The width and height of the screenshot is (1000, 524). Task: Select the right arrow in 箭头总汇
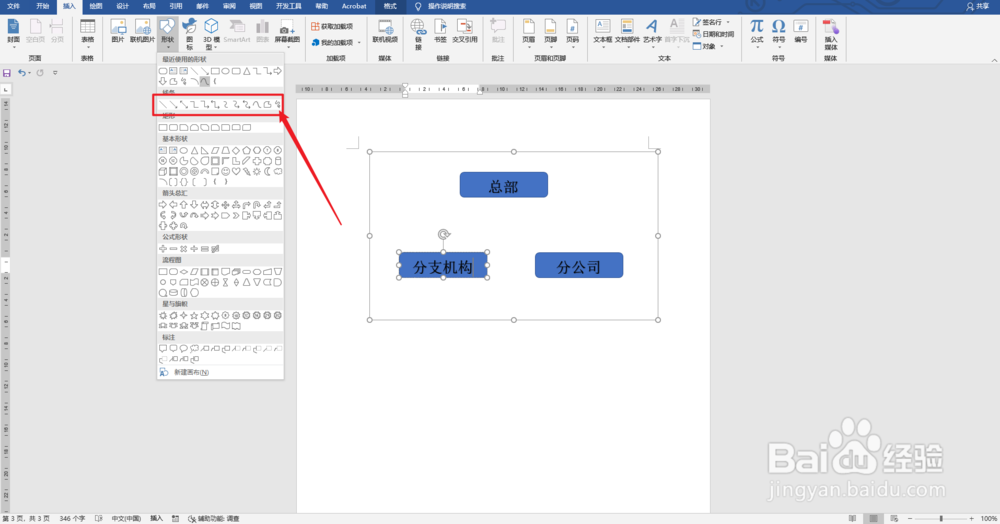point(163,205)
